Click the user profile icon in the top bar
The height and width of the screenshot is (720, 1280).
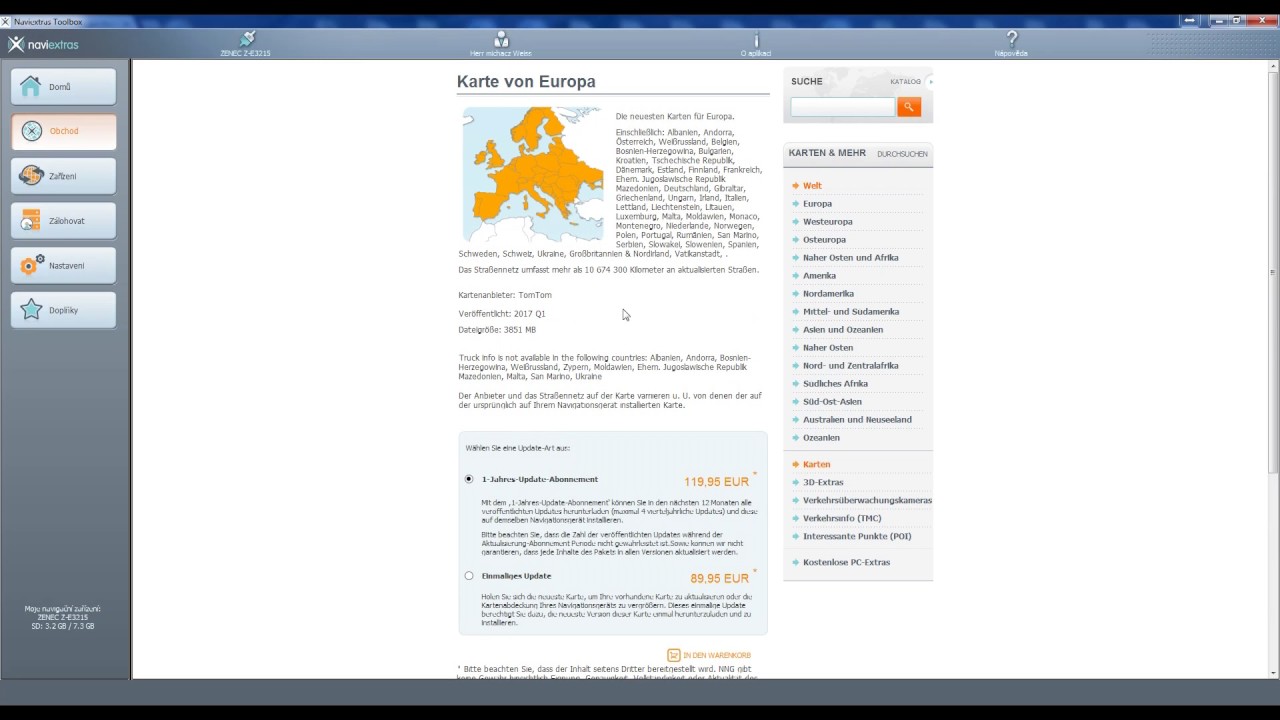[501, 39]
